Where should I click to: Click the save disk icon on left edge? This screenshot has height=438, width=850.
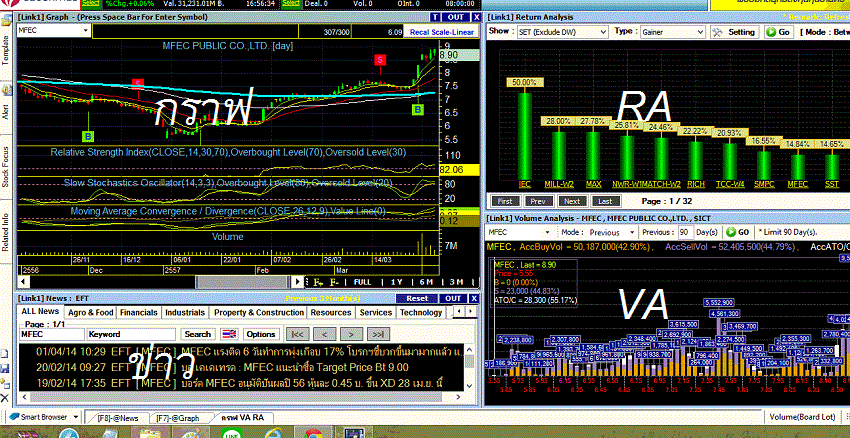[5, 369]
